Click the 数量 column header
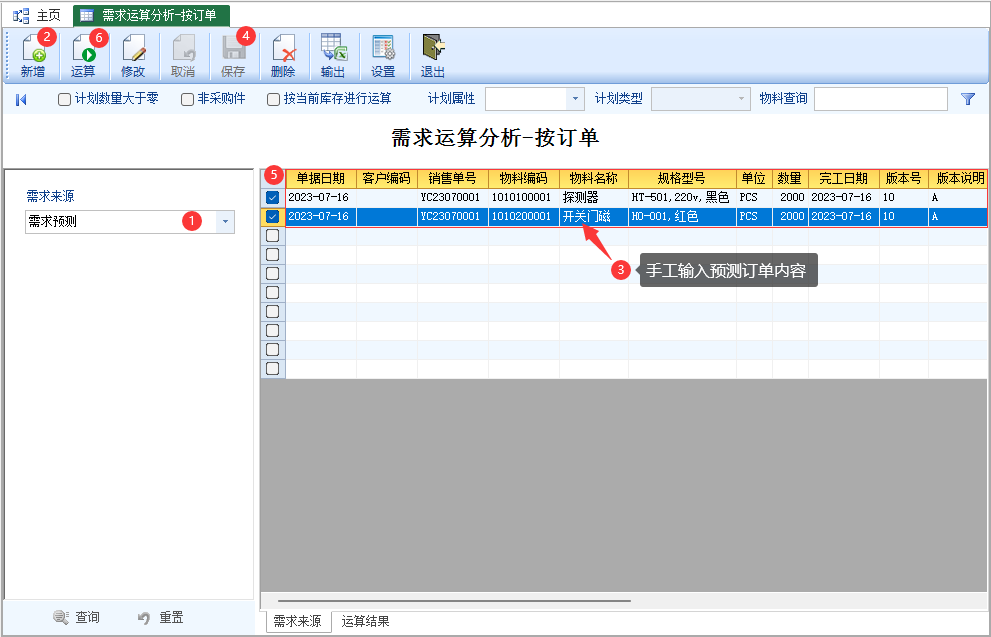This screenshot has height=637, width=991. 790,179
